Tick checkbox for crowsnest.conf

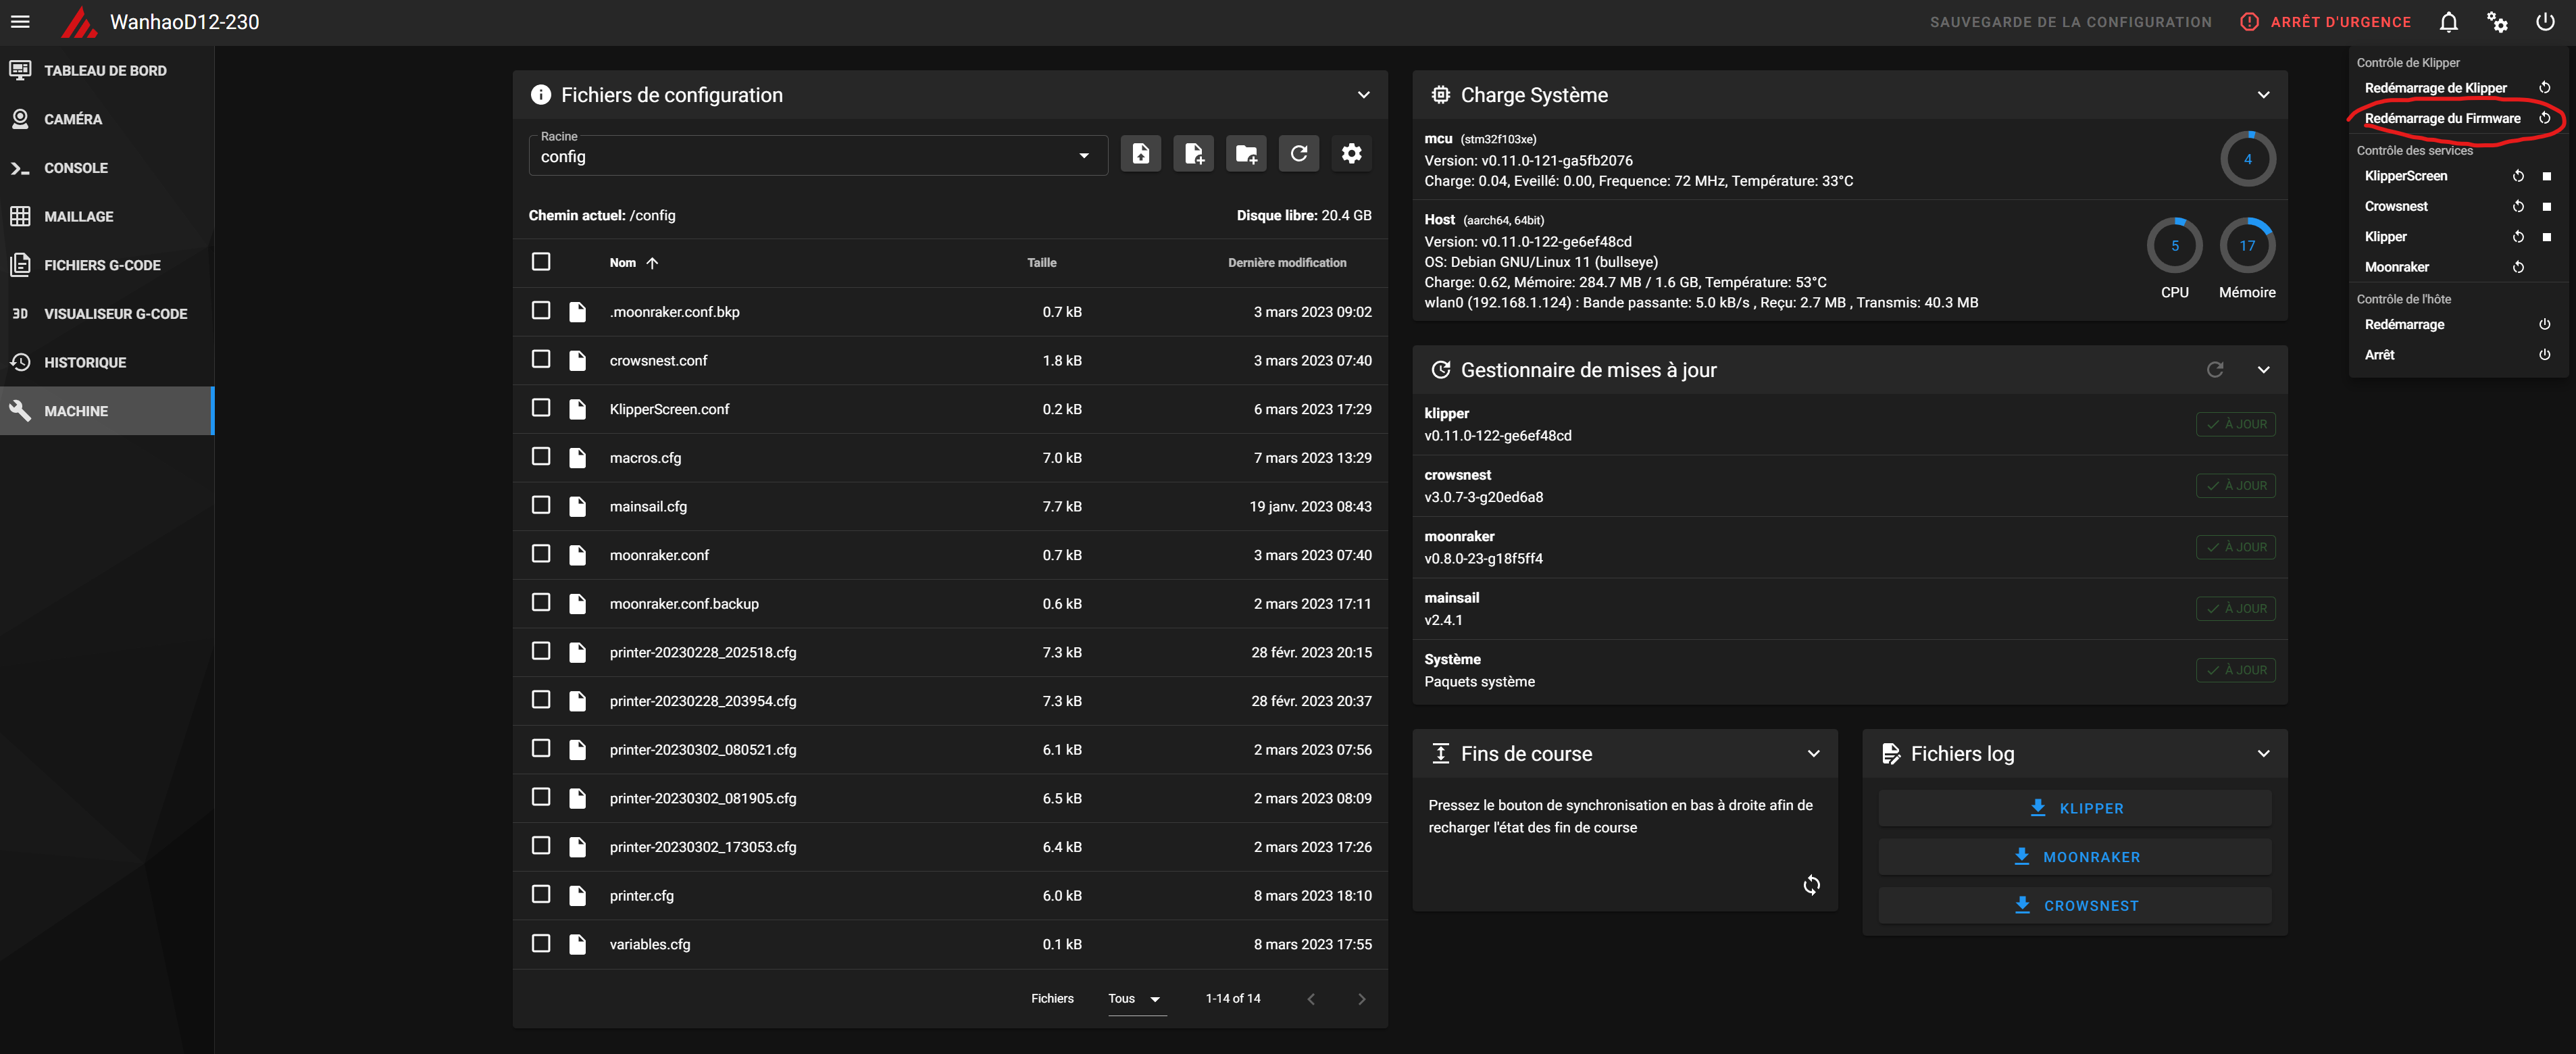[541, 359]
